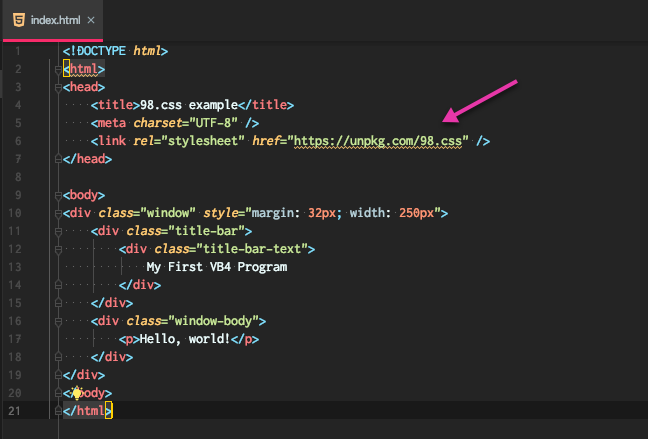Collapse the html tag fold marker on line 2

tap(58, 69)
